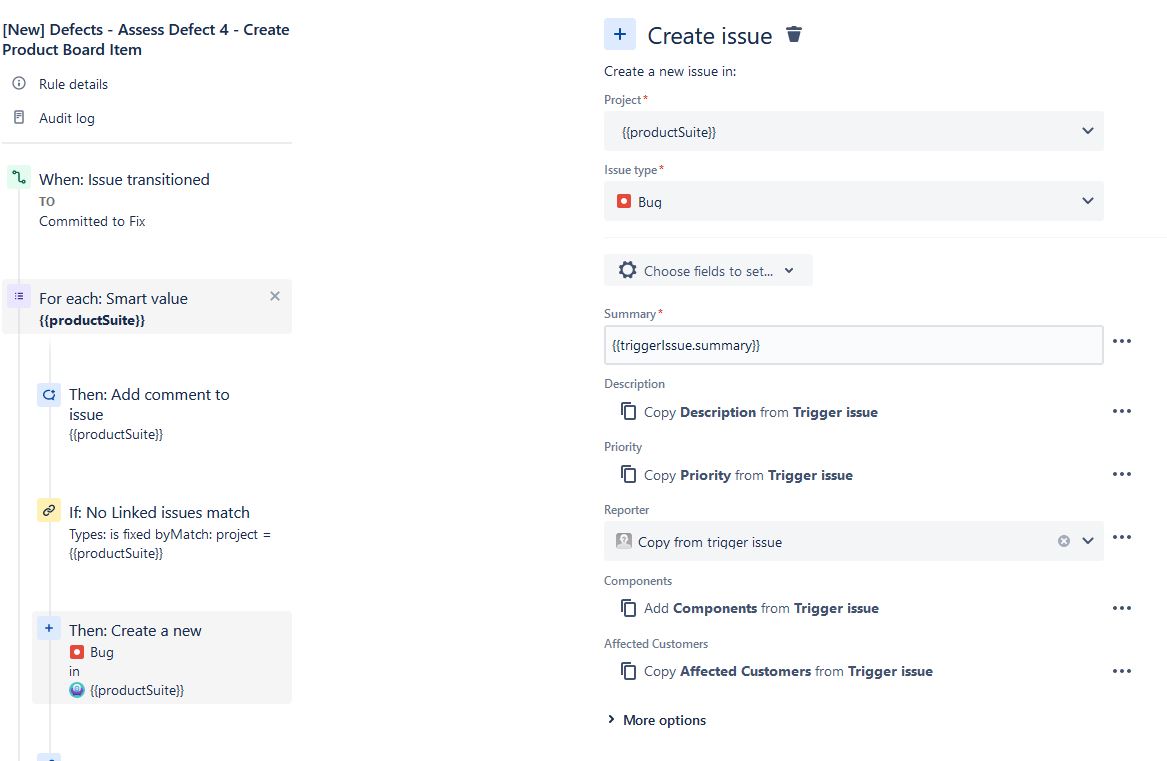Image resolution: width=1167 pixels, height=761 pixels.
Task: Clear the Reporter field value
Action: click(x=1064, y=541)
